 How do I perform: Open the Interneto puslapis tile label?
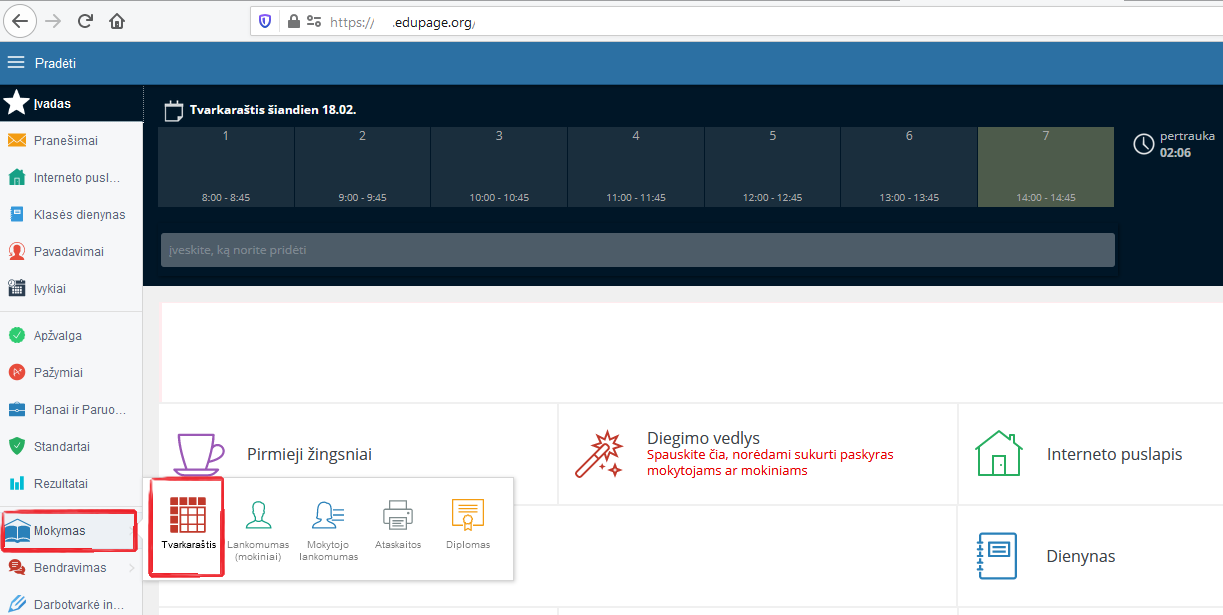[1114, 454]
